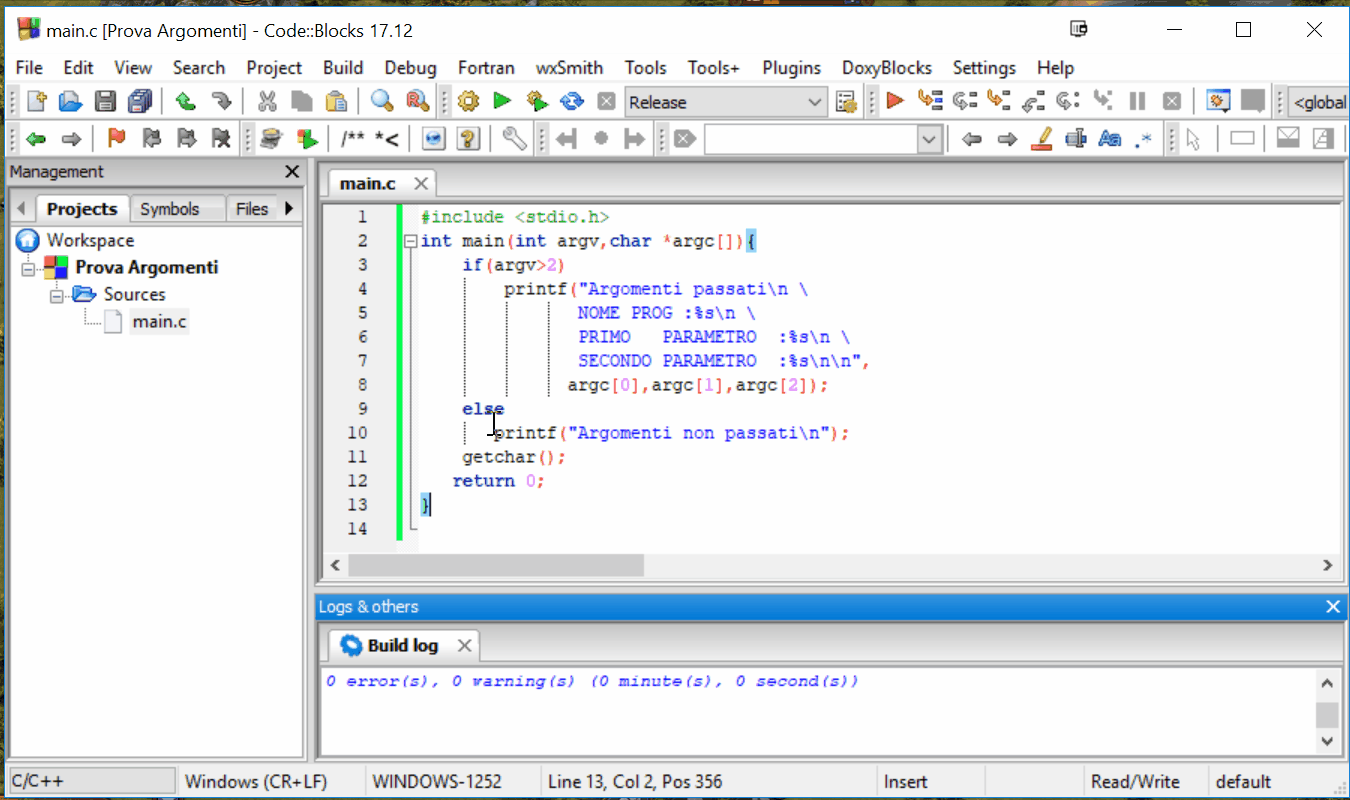Click the Redo arrow icon
The image size is (1350, 800).
(221, 101)
